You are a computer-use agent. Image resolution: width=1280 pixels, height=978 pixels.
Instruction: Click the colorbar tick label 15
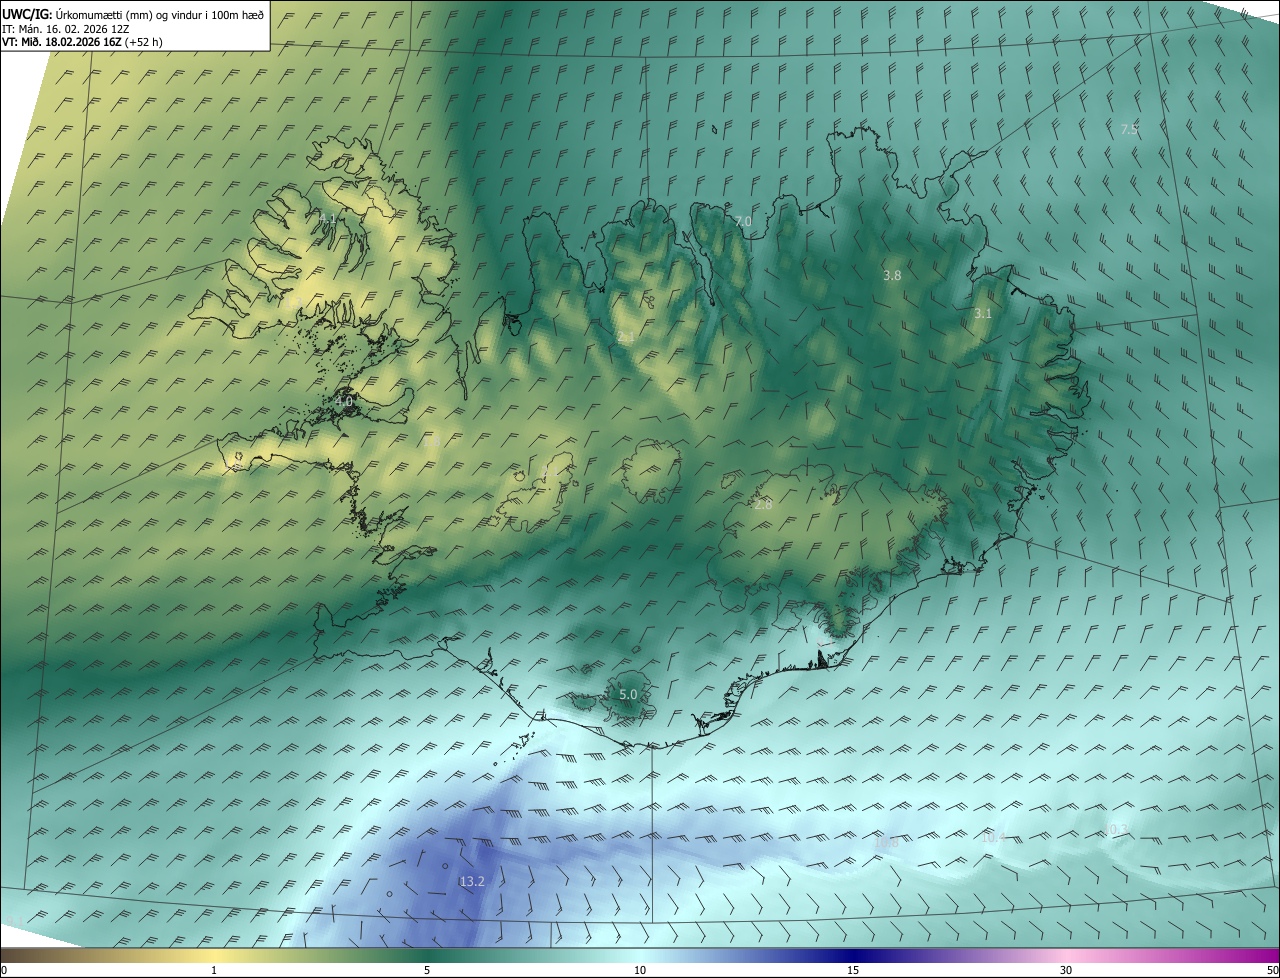point(853,970)
